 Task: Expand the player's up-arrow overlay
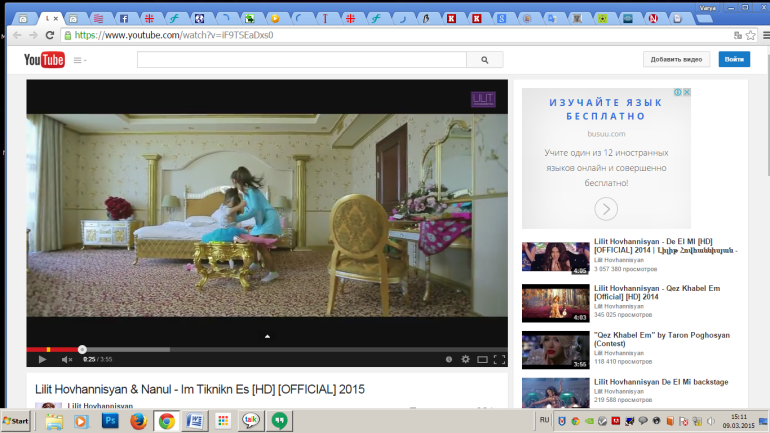coord(267,336)
